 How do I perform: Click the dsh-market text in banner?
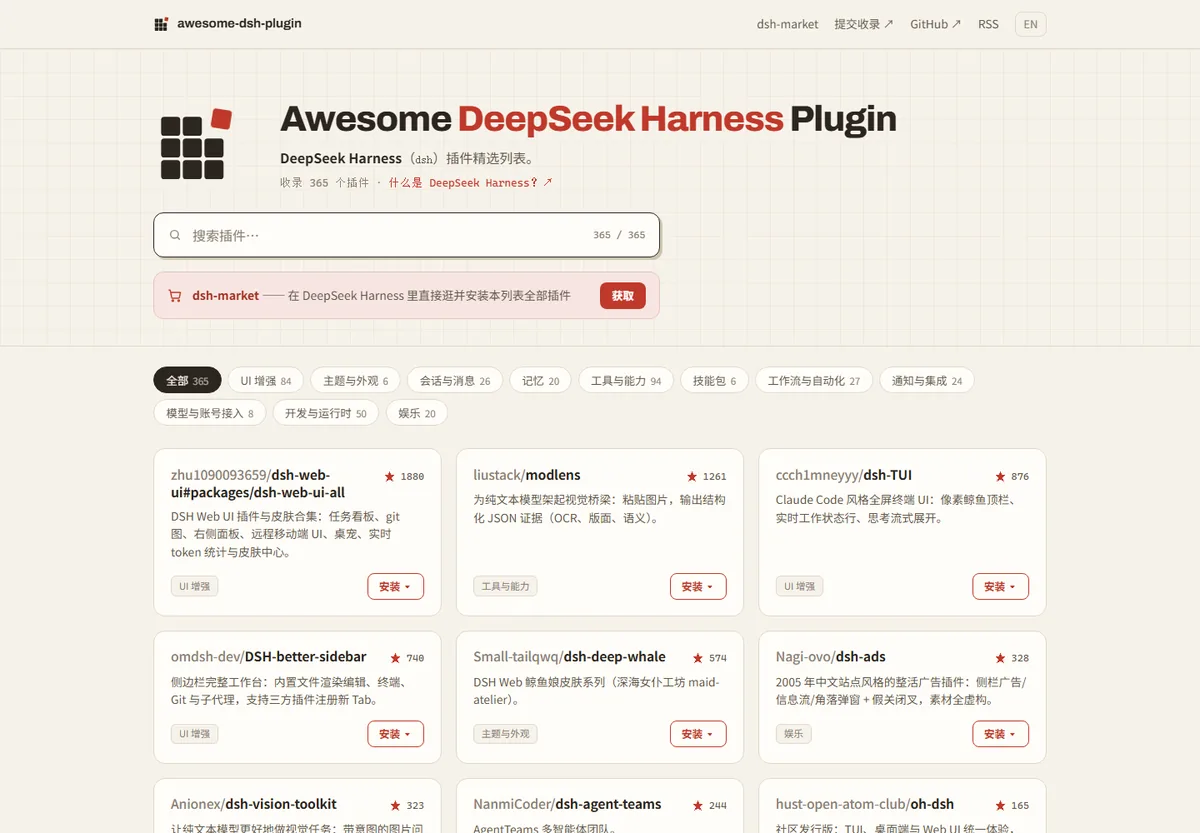(226, 296)
